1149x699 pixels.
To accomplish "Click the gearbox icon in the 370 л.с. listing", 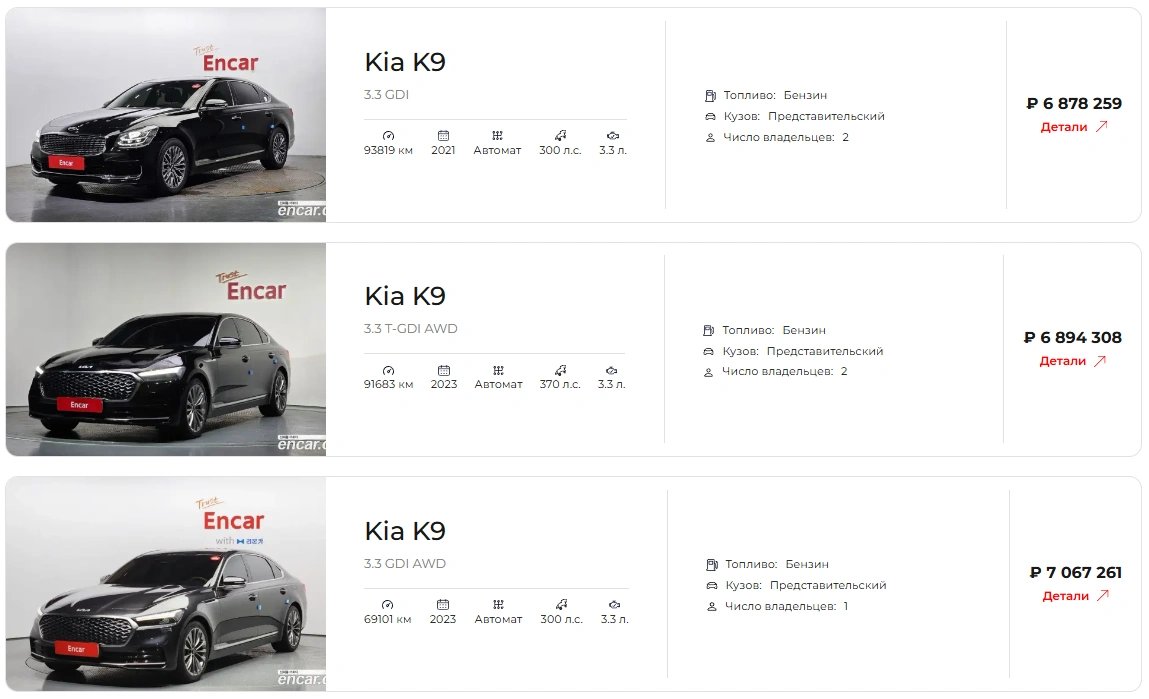I will point(498,370).
